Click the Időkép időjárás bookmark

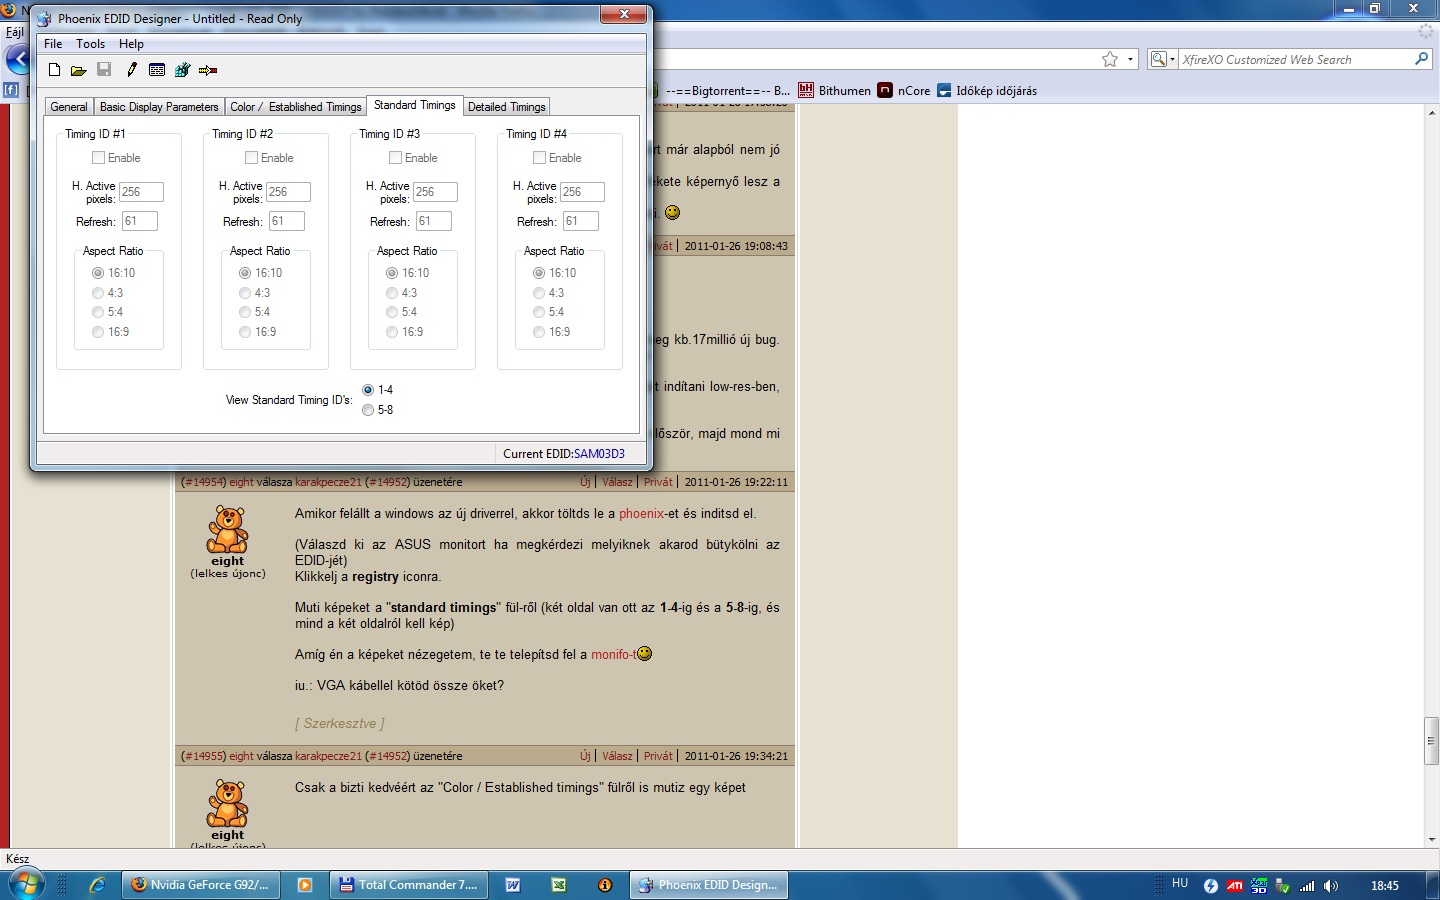coord(987,90)
